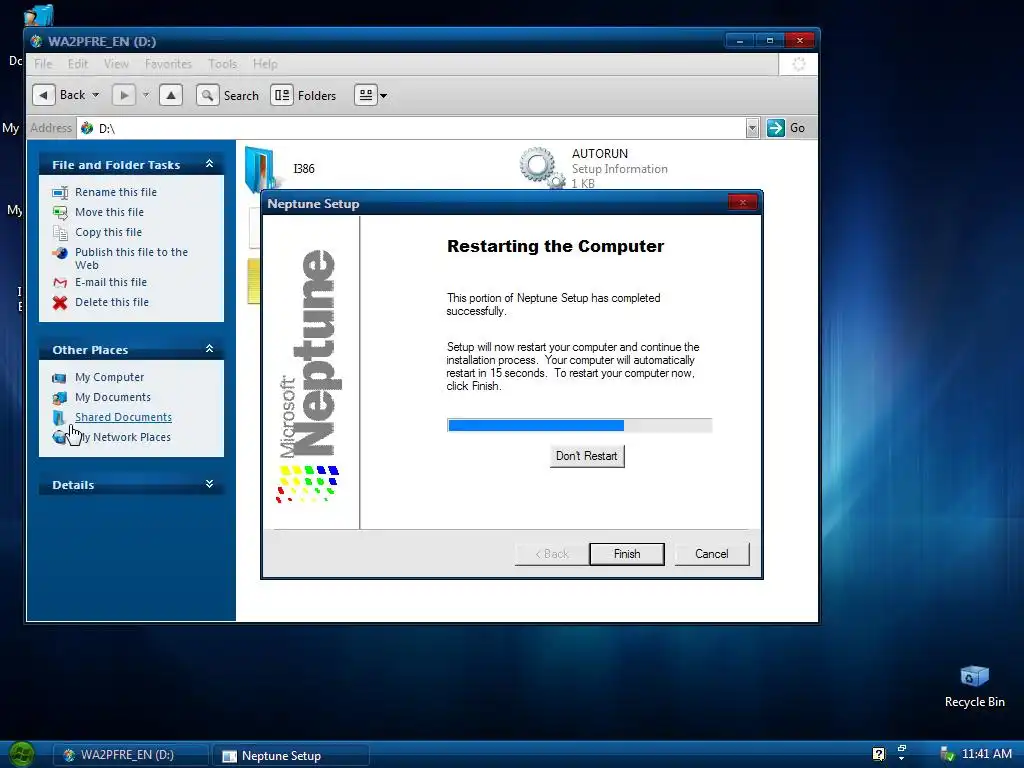The height and width of the screenshot is (768, 1024).
Task: Click the Copy this file icon
Action: [x=60, y=232]
